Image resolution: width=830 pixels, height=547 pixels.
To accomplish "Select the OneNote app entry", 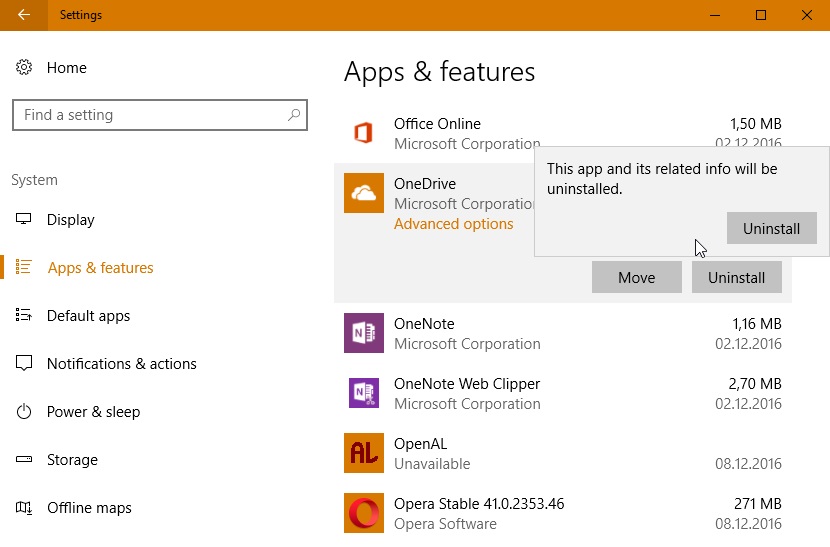I will (563, 333).
